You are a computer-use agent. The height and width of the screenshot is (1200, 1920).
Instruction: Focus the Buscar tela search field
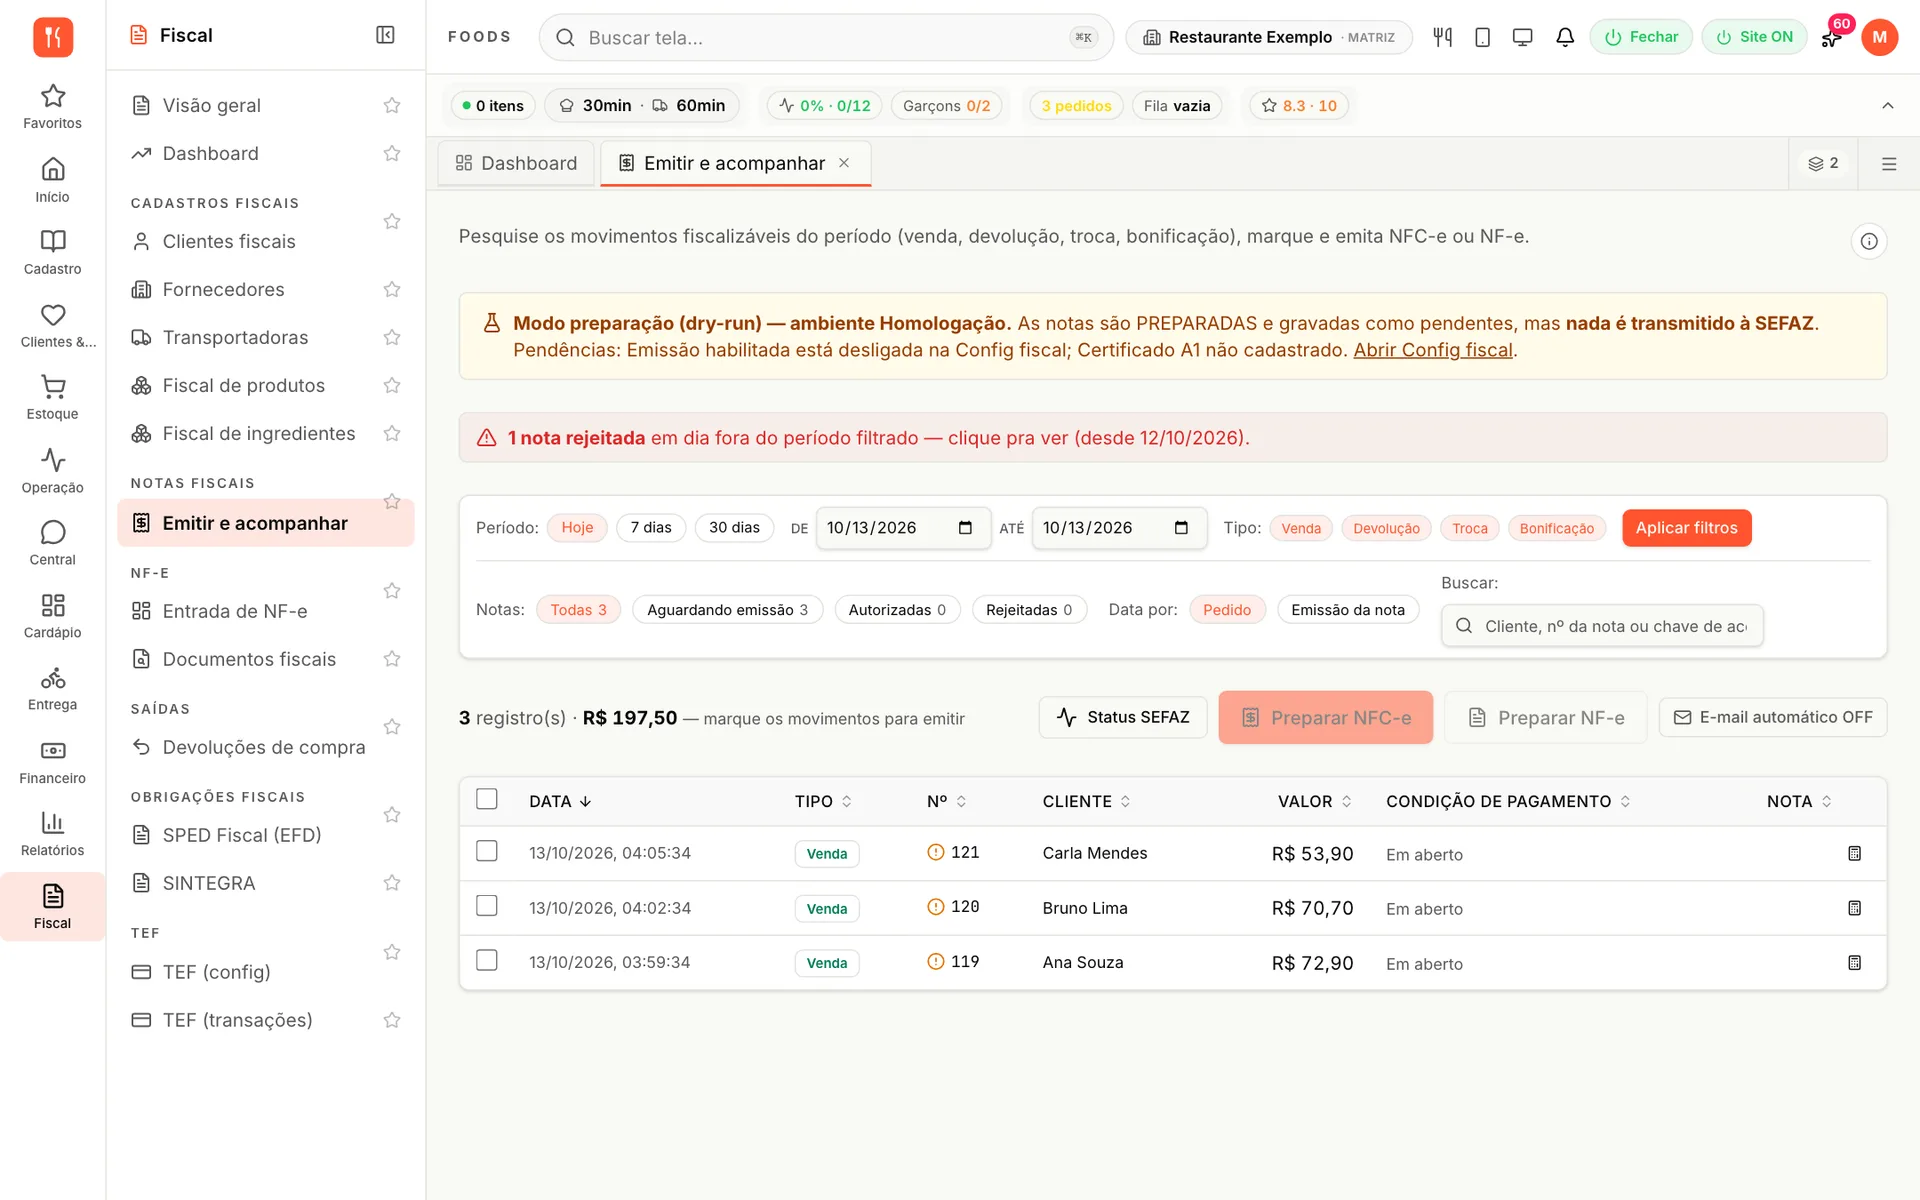(x=826, y=37)
